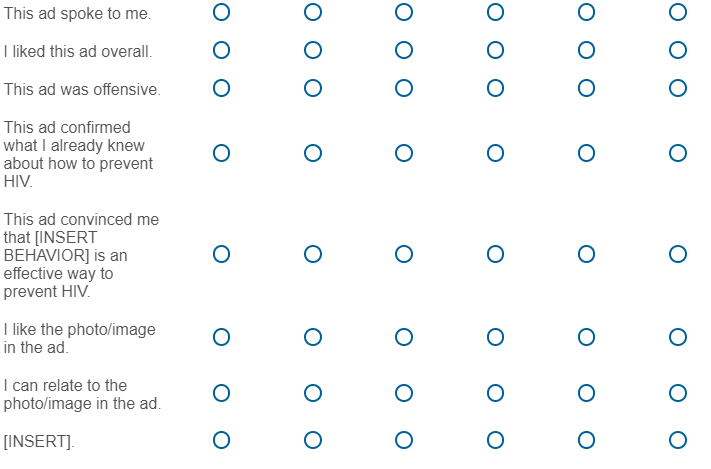711x469 pixels.
Task: Select second radio for 'ad confirmed what I already knew'
Action: click(x=313, y=153)
